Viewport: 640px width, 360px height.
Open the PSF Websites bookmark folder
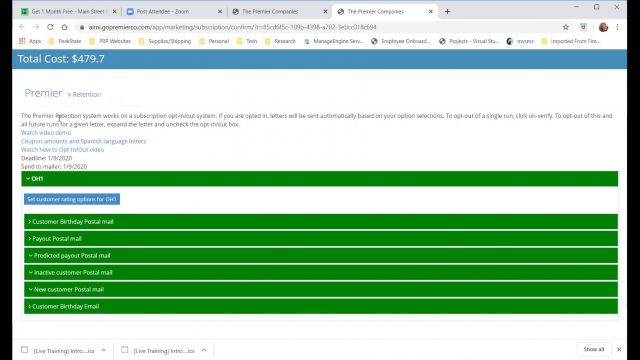click(x=110, y=41)
